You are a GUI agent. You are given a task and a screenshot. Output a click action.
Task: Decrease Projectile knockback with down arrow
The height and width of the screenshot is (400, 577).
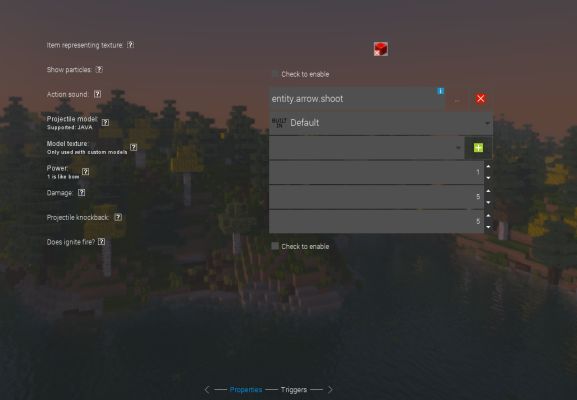(x=488, y=227)
